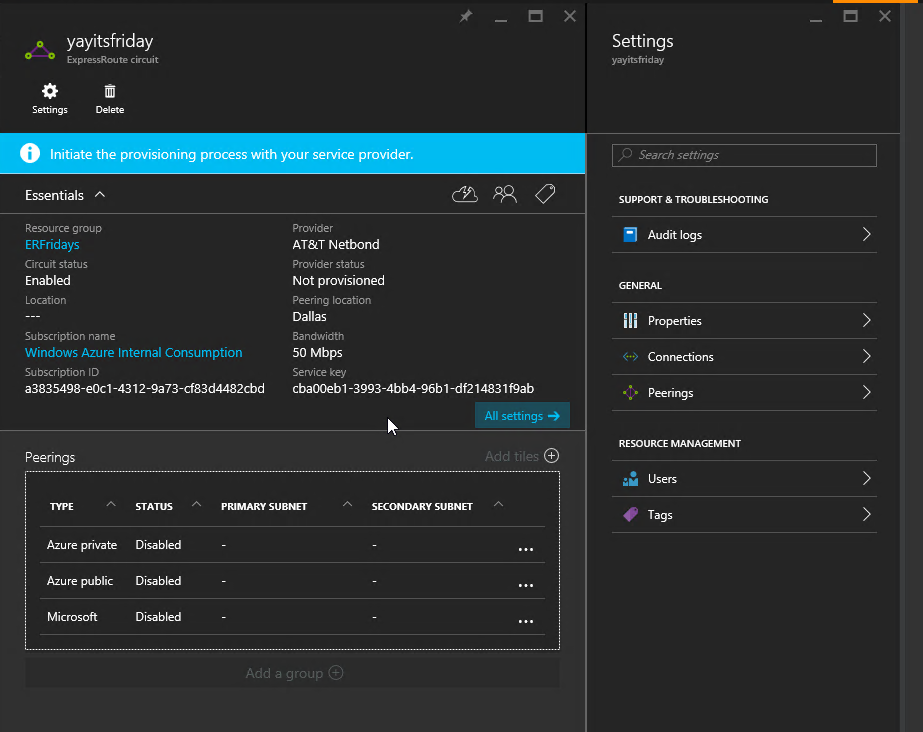Collapse the Essentials section
923x732 pixels.
tap(99, 195)
